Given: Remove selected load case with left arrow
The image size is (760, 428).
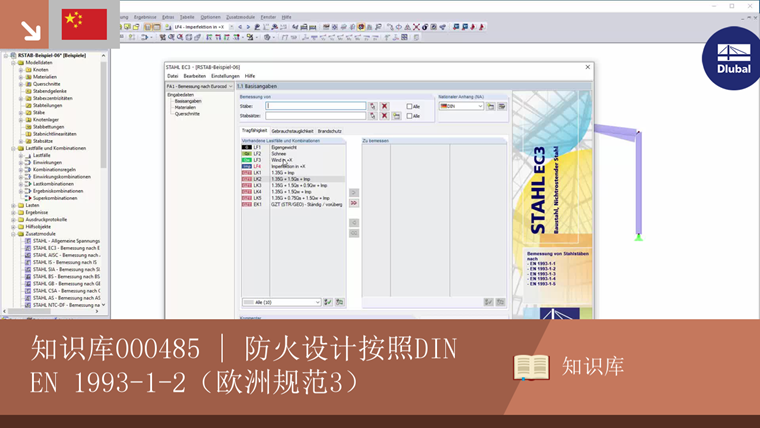Looking at the screenshot, I should [x=354, y=222].
